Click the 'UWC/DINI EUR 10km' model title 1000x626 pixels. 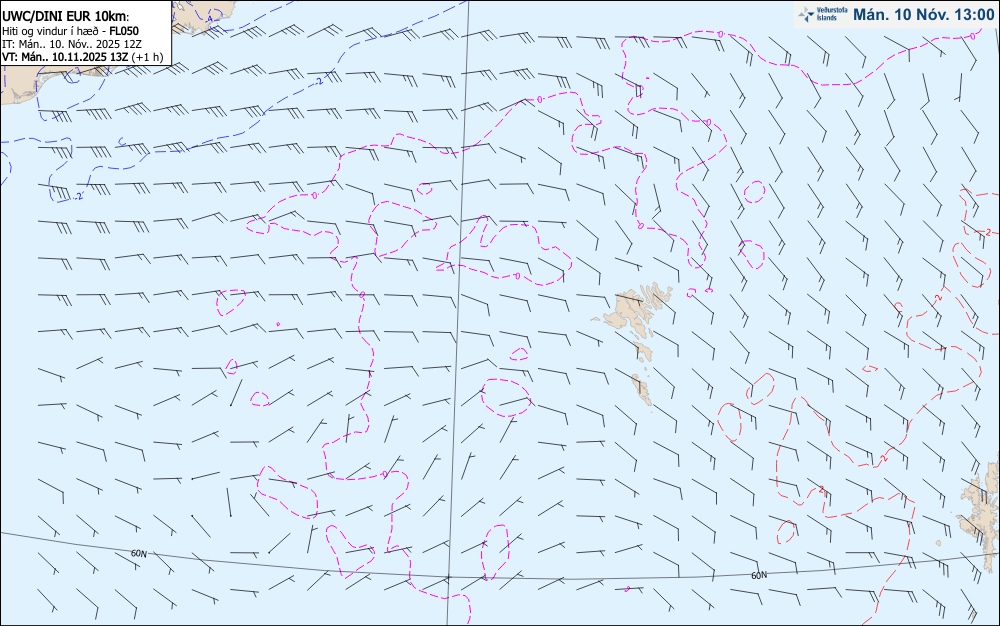[66, 17]
